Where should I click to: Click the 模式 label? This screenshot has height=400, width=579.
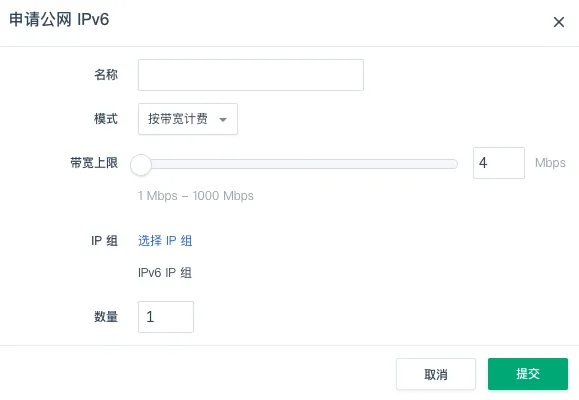pos(106,119)
